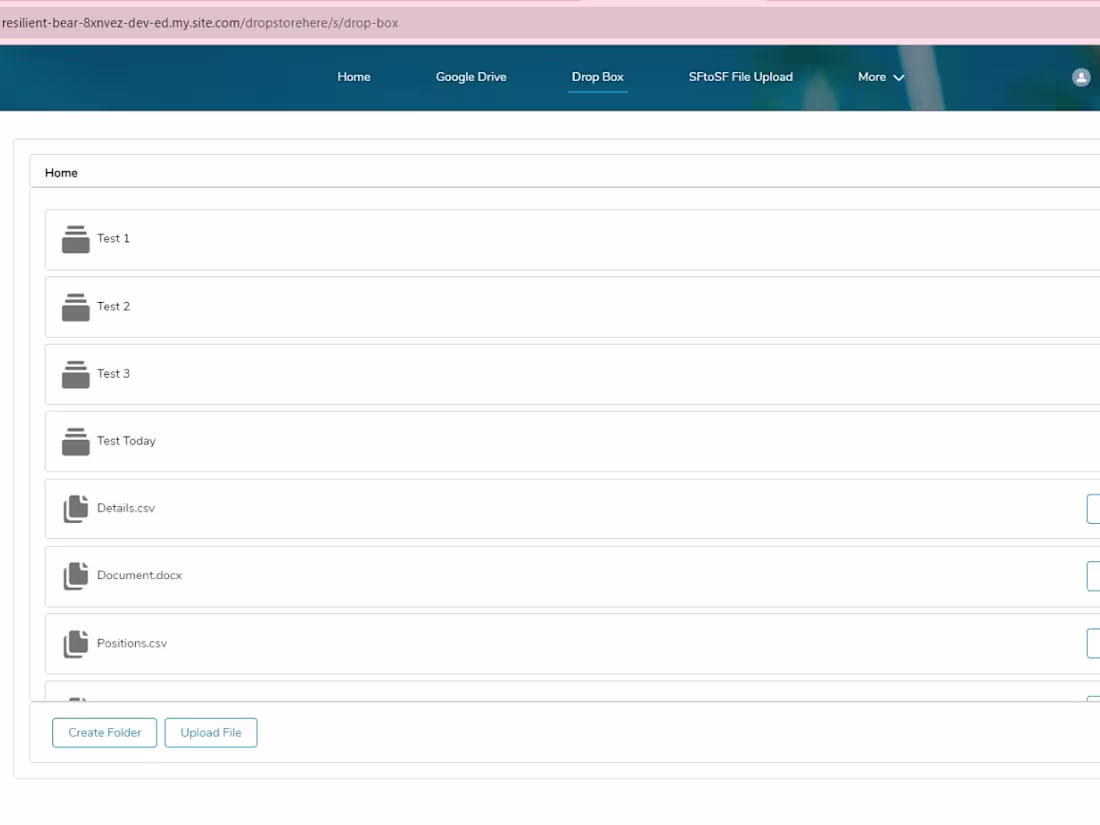Select the Home navigation item
Screen dimensions: 1100x825
354,77
